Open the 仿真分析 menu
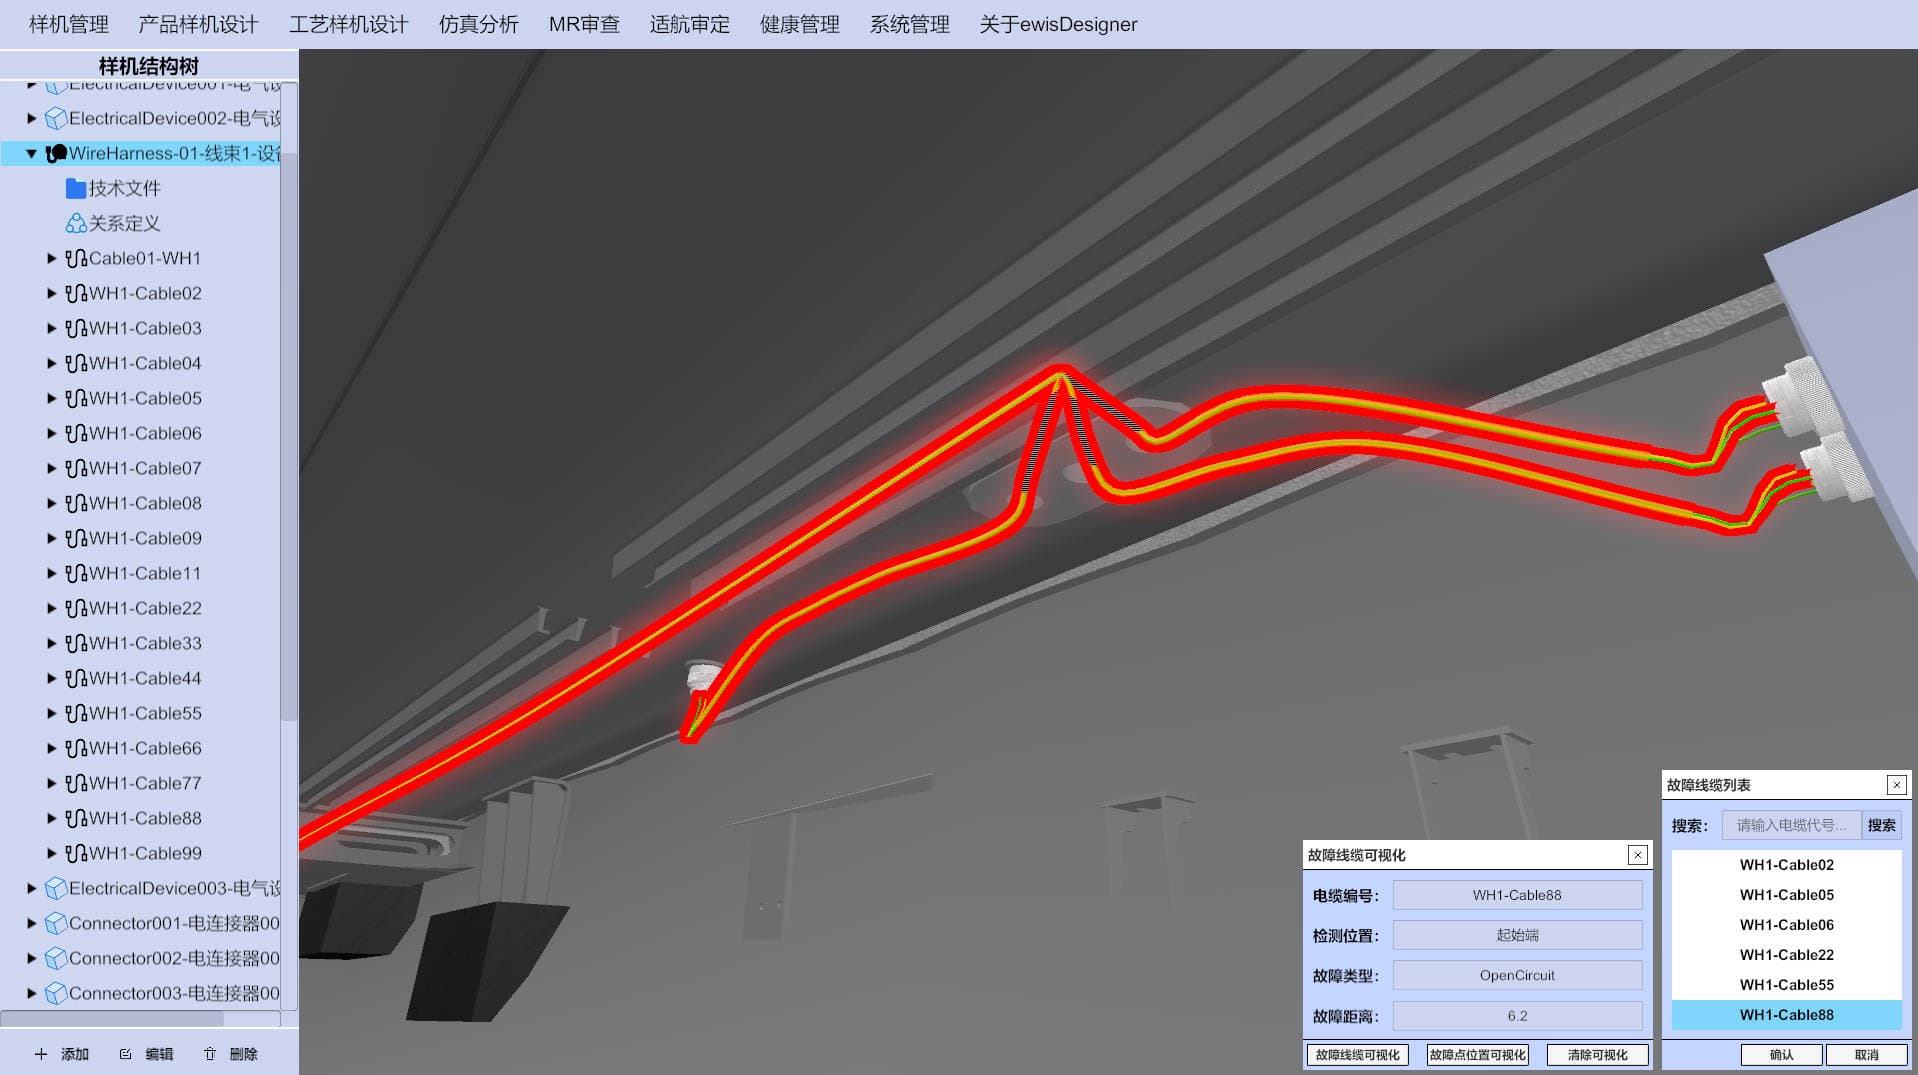1918x1075 pixels. tap(478, 24)
